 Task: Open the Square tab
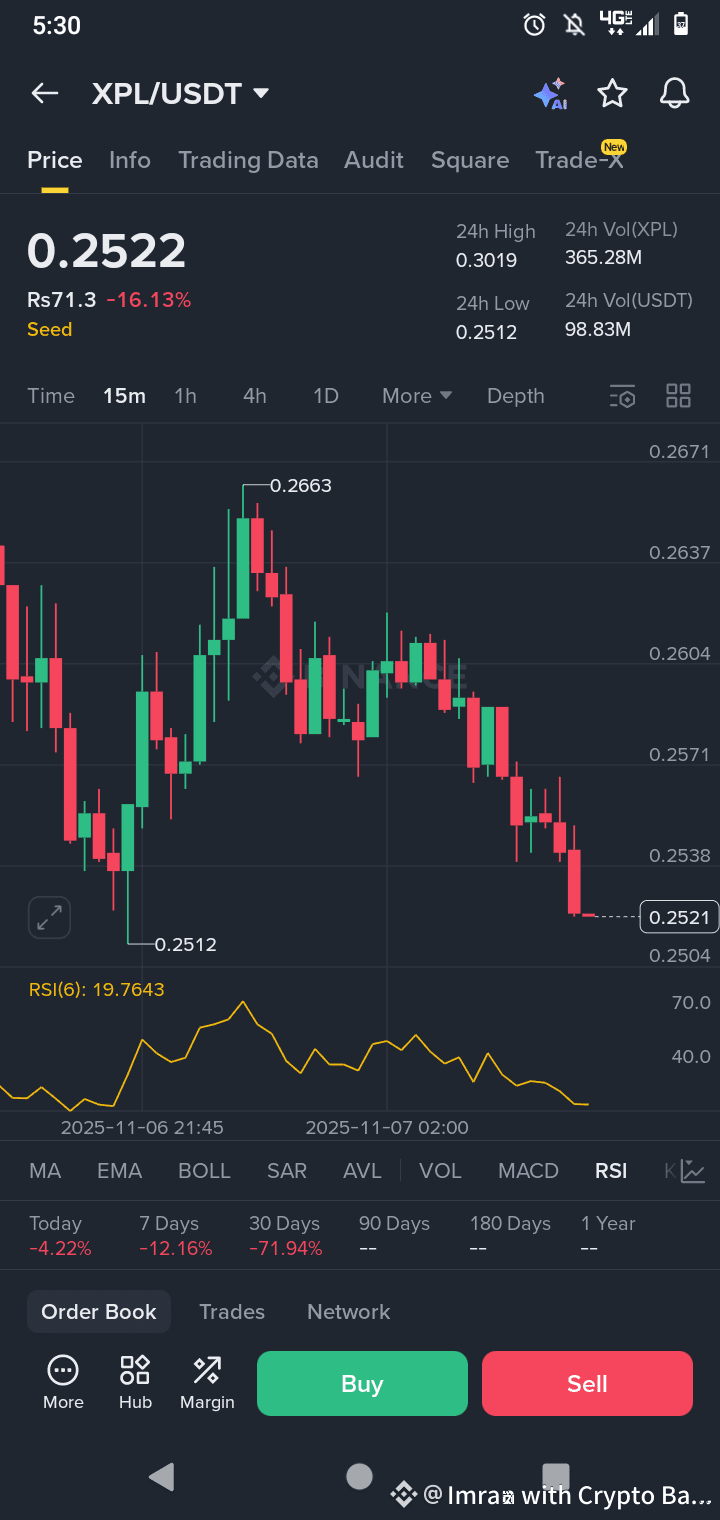coord(470,160)
